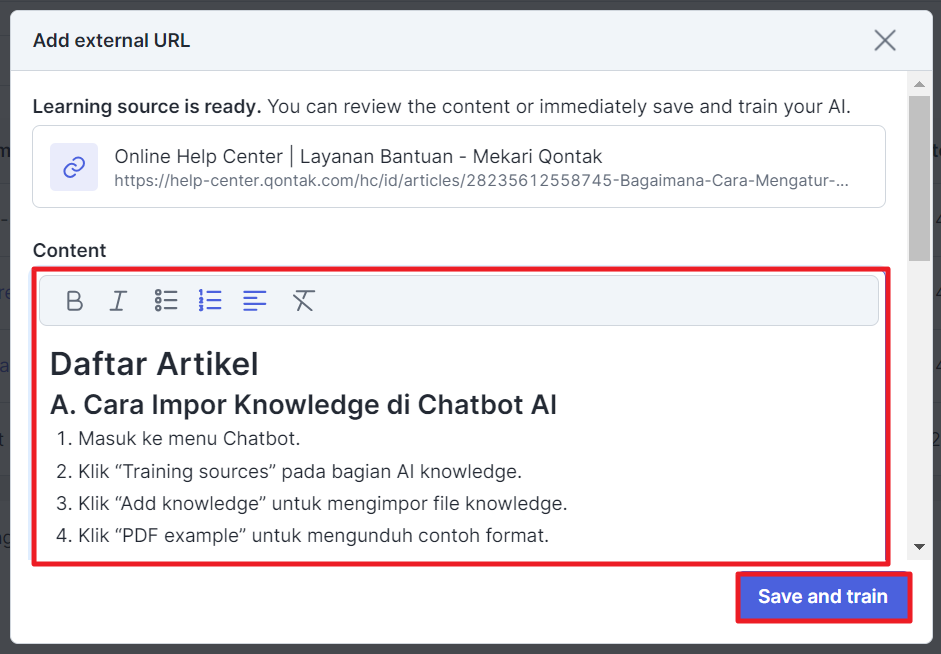Image resolution: width=941 pixels, height=654 pixels.
Task: Click the scrollbar down arrow
Action: tap(919, 548)
